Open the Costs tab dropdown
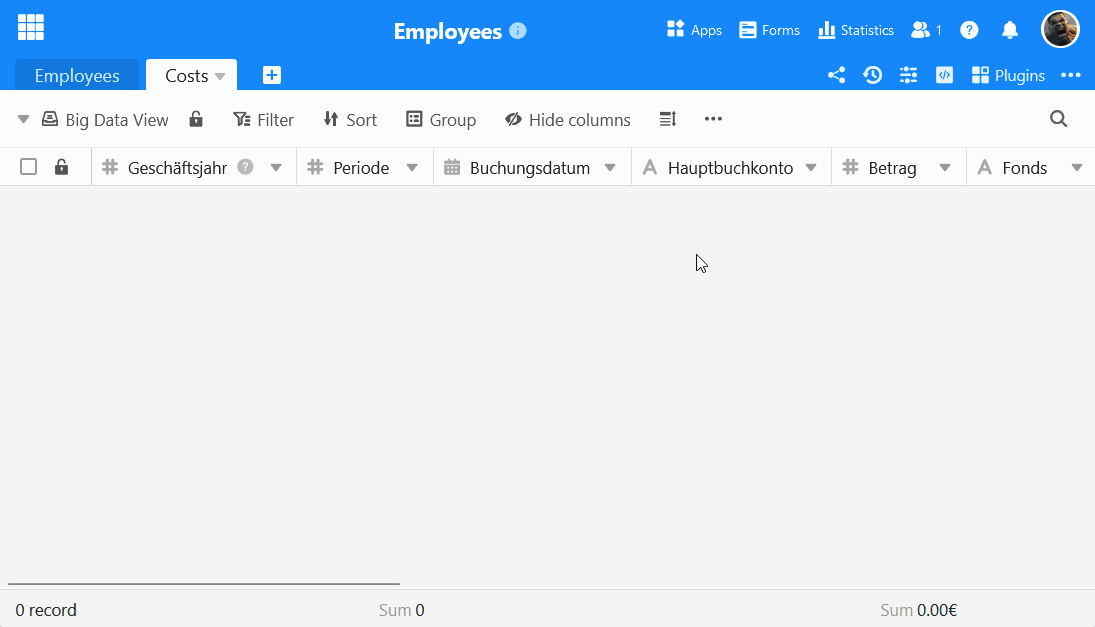The height and width of the screenshot is (627, 1095). point(220,76)
